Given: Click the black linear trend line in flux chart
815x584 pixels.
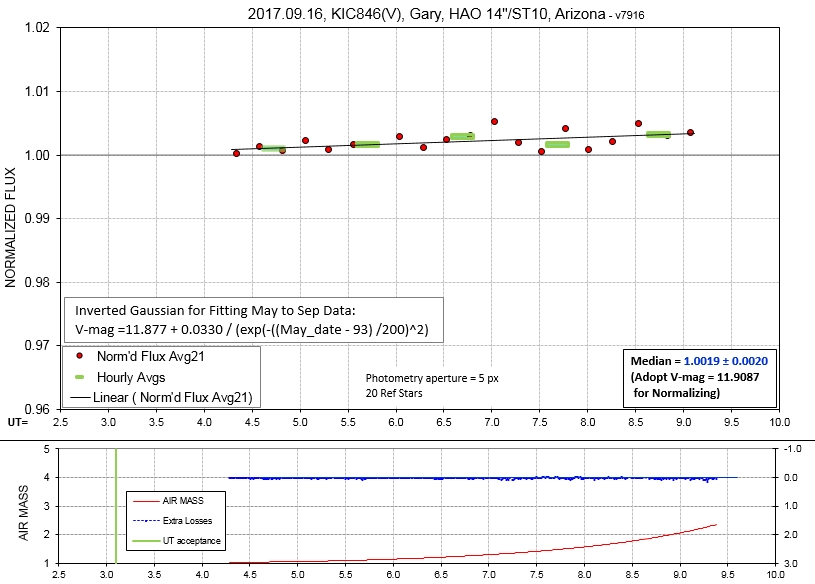Looking at the screenshot, I should [x=463, y=141].
